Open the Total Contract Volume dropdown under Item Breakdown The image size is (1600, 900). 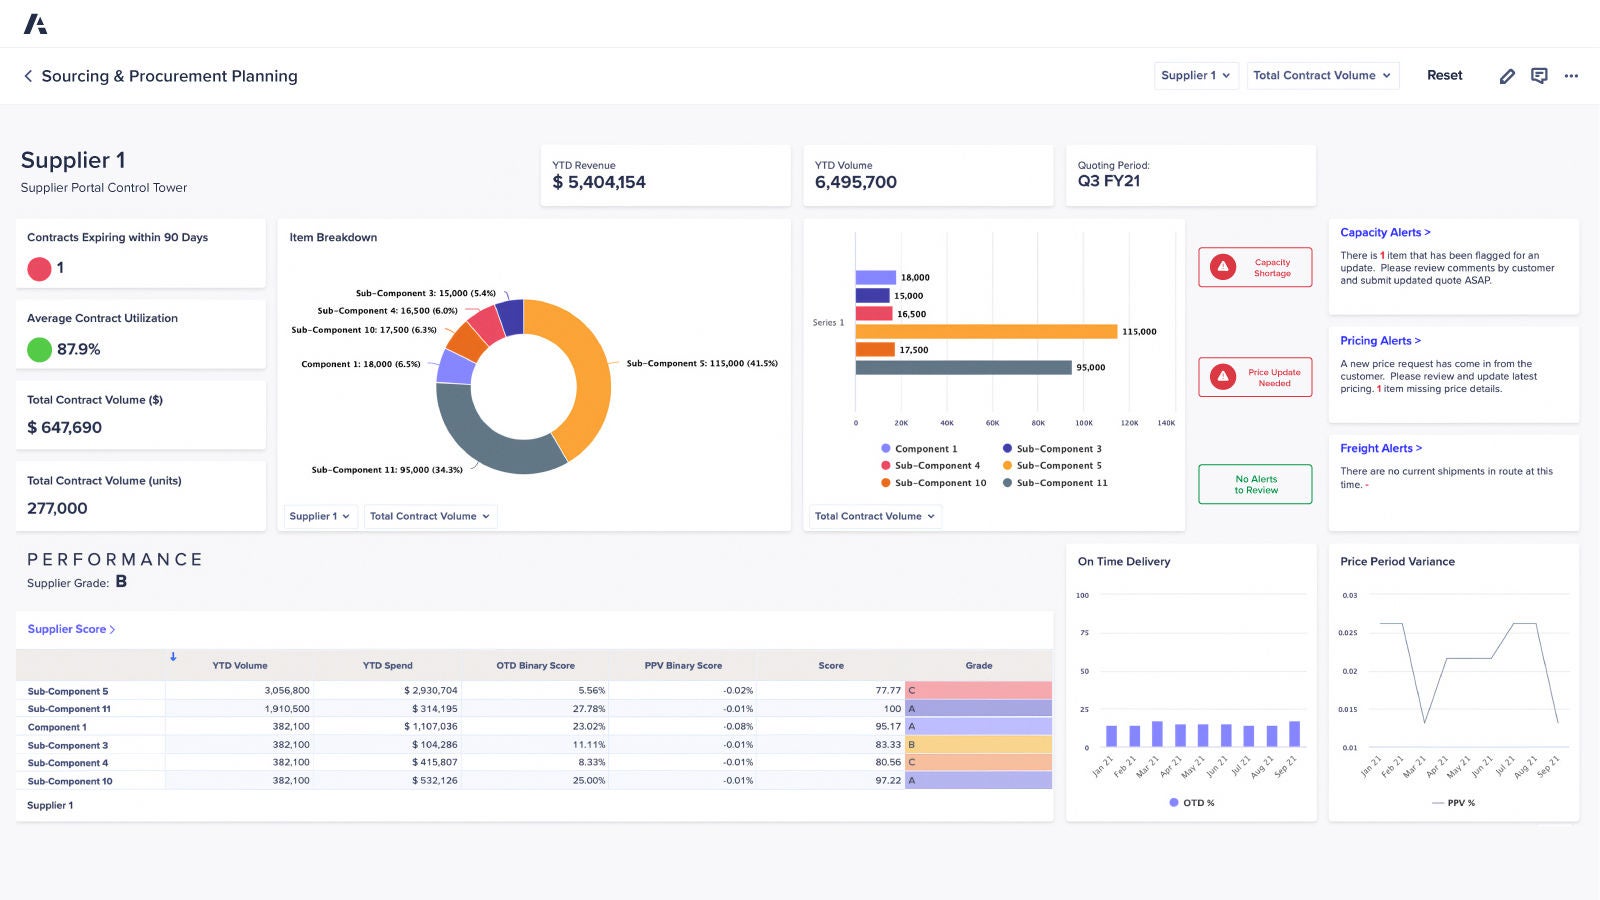click(x=430, y=516)
